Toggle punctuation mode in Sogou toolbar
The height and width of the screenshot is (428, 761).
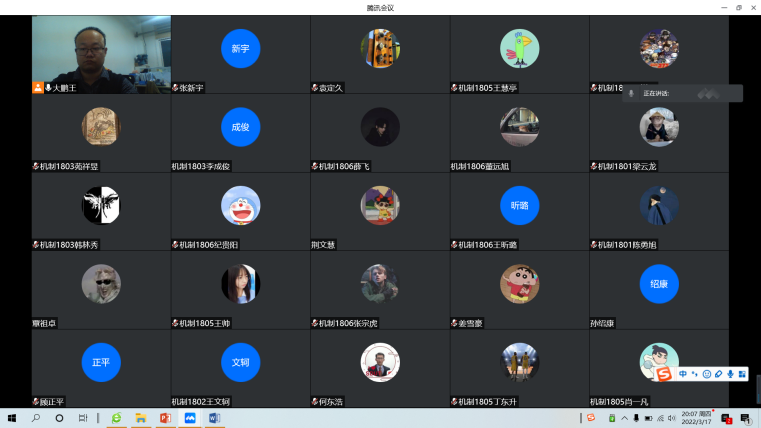(694, 374)
